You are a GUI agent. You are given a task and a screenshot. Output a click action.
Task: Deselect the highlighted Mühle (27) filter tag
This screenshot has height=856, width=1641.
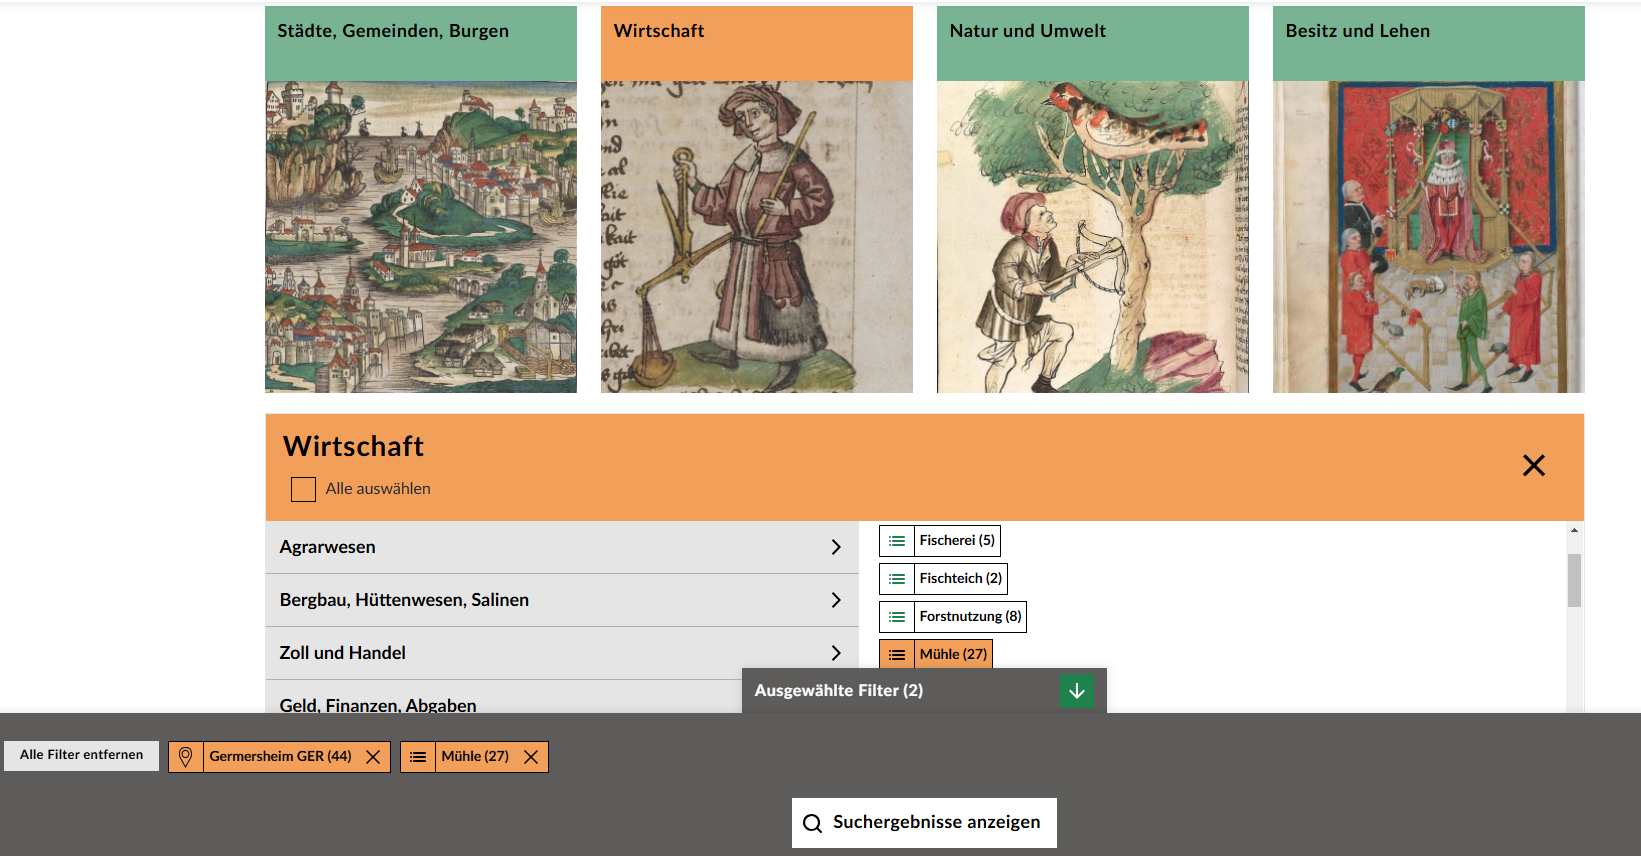tap(952, 654)
